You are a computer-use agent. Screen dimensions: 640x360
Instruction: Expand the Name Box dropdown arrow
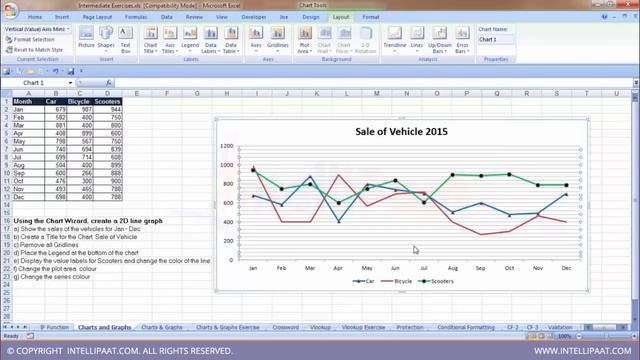pyautogui.click(x=70, y=83)
